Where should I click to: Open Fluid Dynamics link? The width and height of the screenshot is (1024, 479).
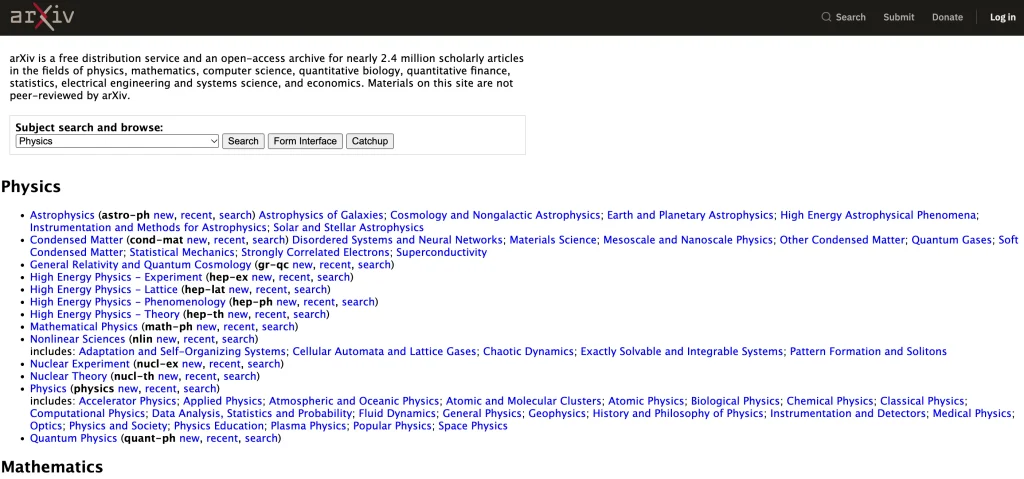click(x=397, y=414)
